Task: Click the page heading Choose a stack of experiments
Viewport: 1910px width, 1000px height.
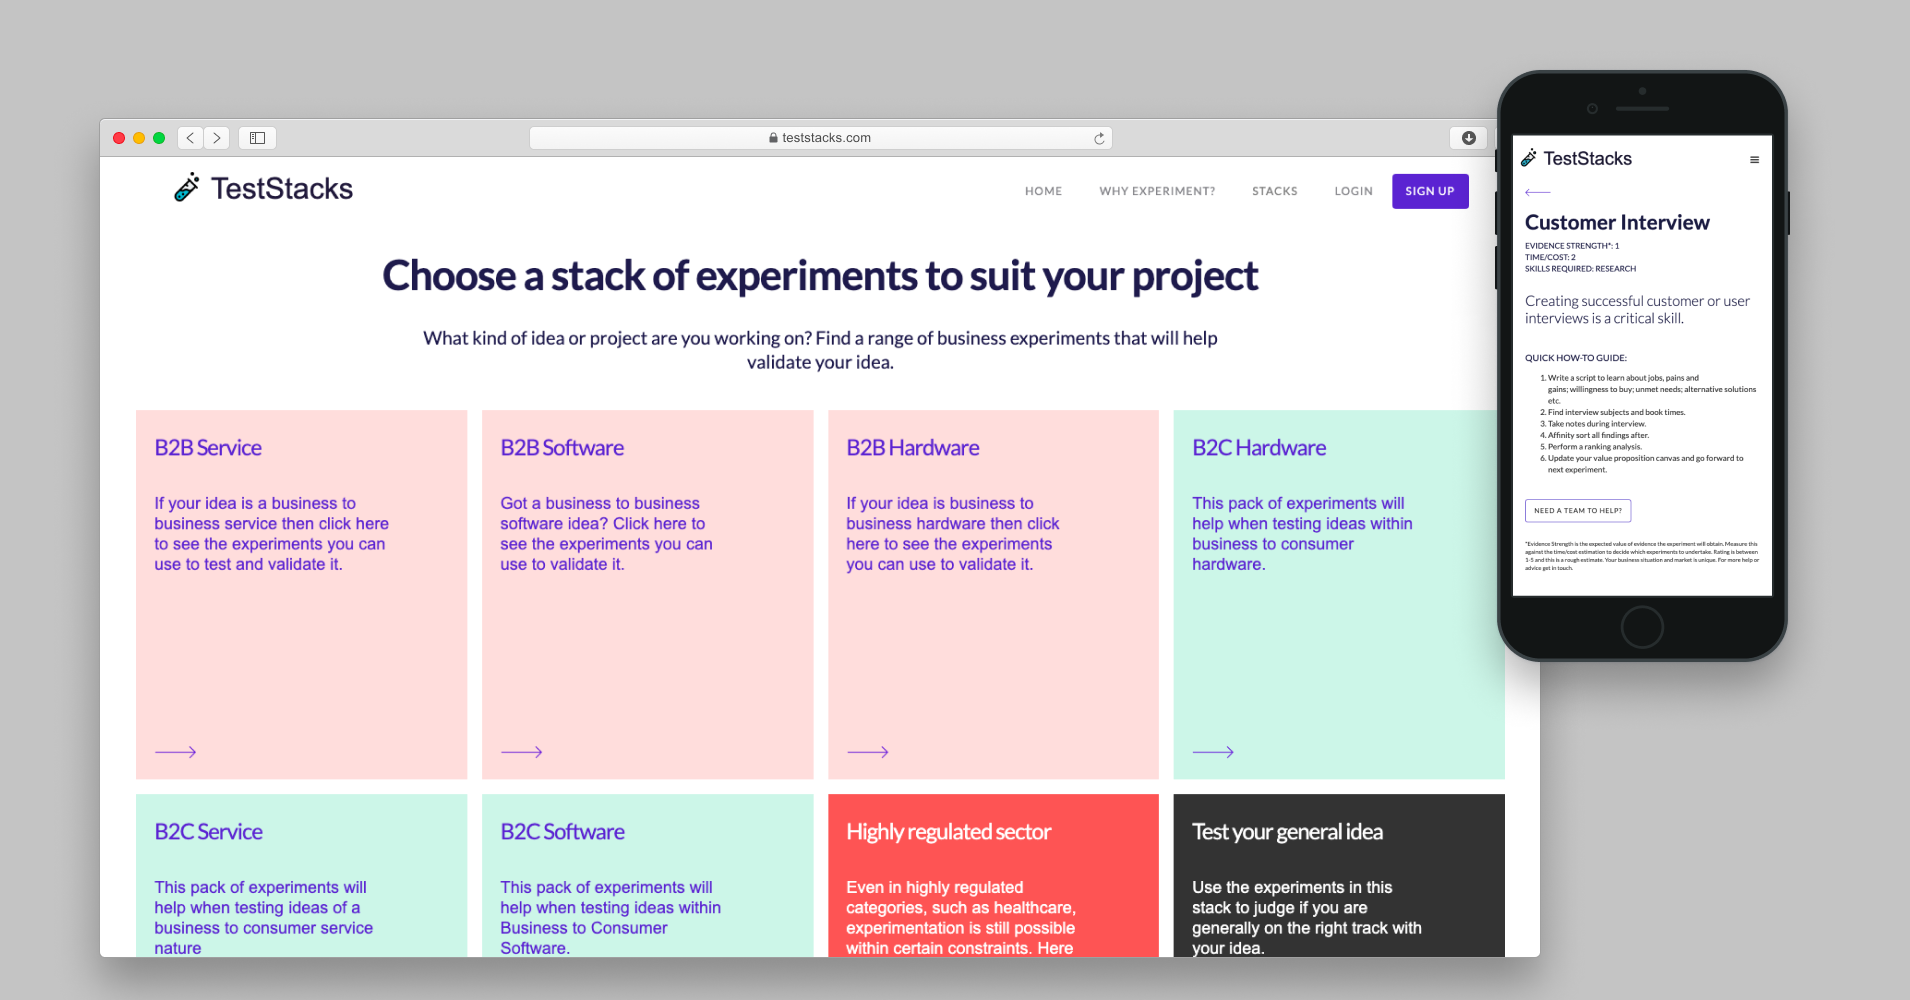Action: click(x=820, y=276)
